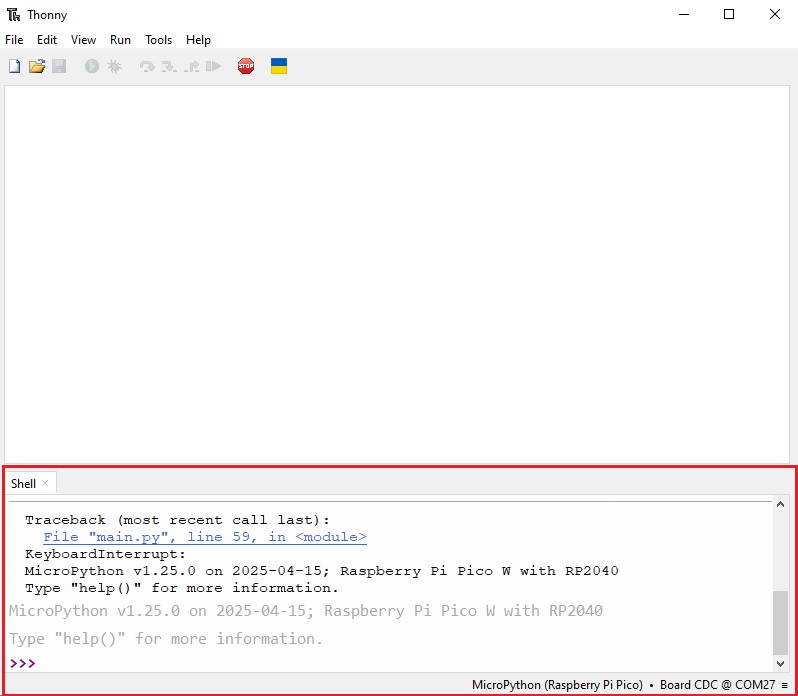Stop the backend with red STOP icon

click(246, 66)
